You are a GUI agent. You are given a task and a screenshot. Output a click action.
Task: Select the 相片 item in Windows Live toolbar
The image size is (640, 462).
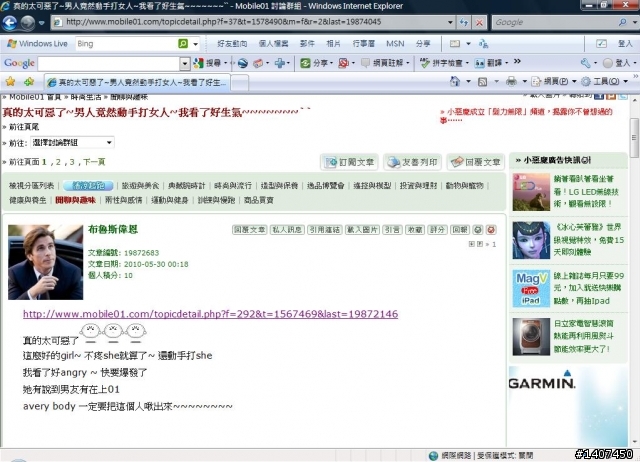333,43
